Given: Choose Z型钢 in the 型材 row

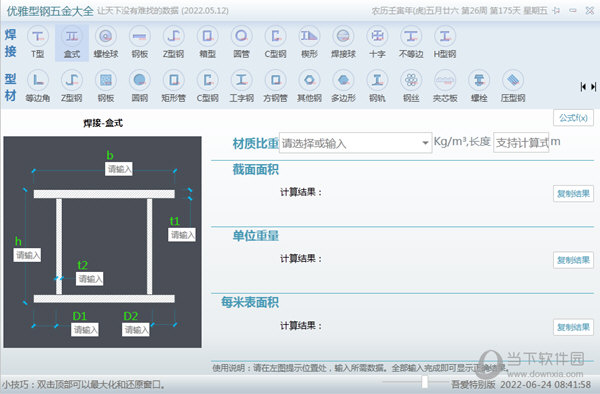Looking at the screenshot, I should click(x=72, y=86).
